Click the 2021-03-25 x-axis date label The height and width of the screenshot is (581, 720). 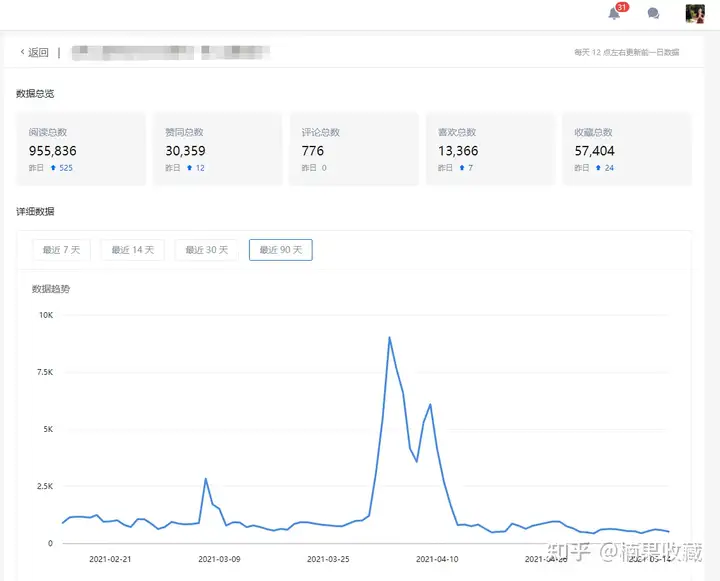pyautogui.click(x=328, y=559)
